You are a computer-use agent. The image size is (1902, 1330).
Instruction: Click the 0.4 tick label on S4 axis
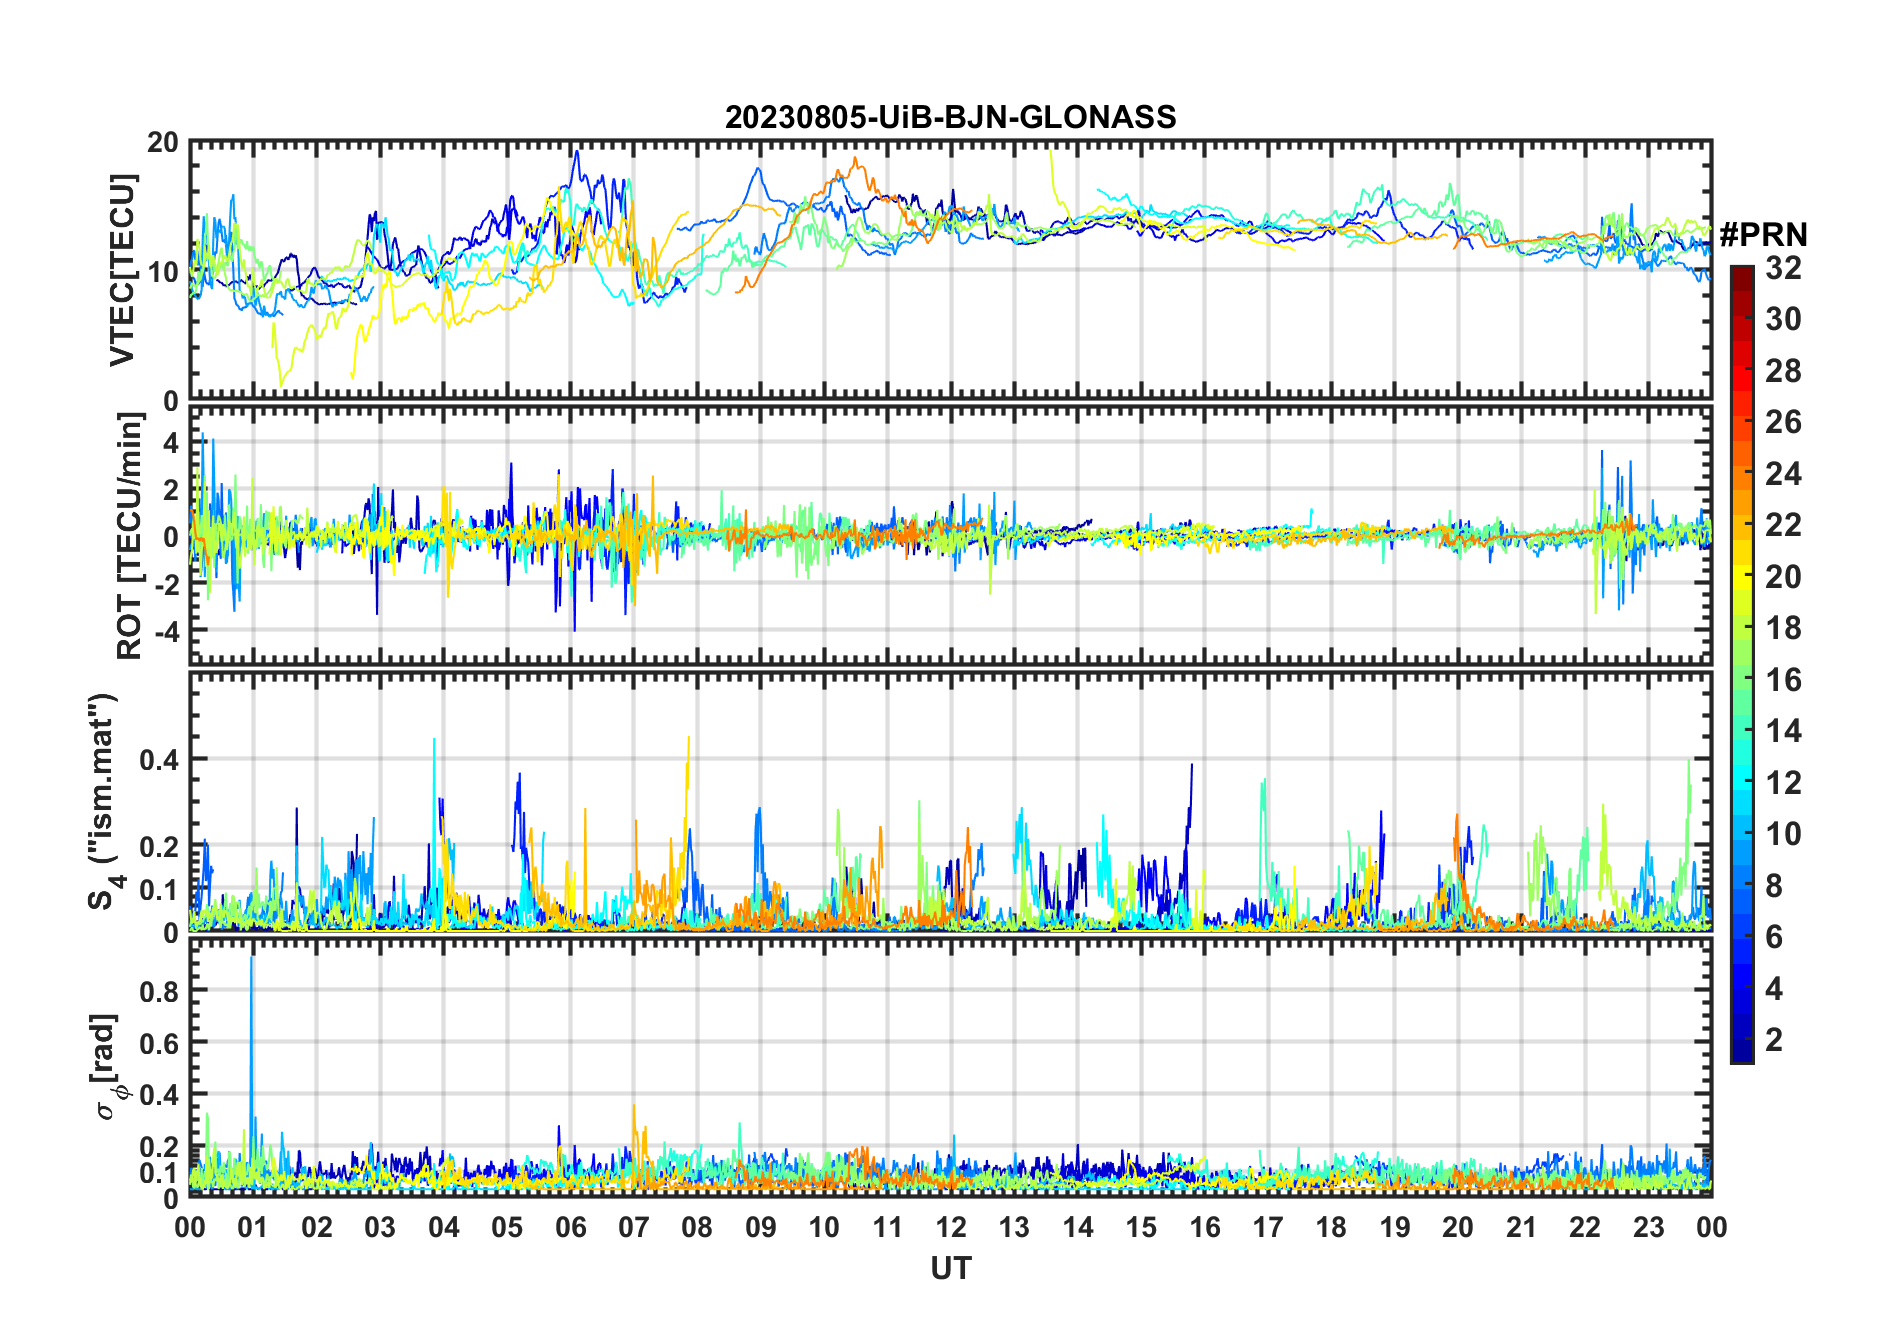pos(159,760)
